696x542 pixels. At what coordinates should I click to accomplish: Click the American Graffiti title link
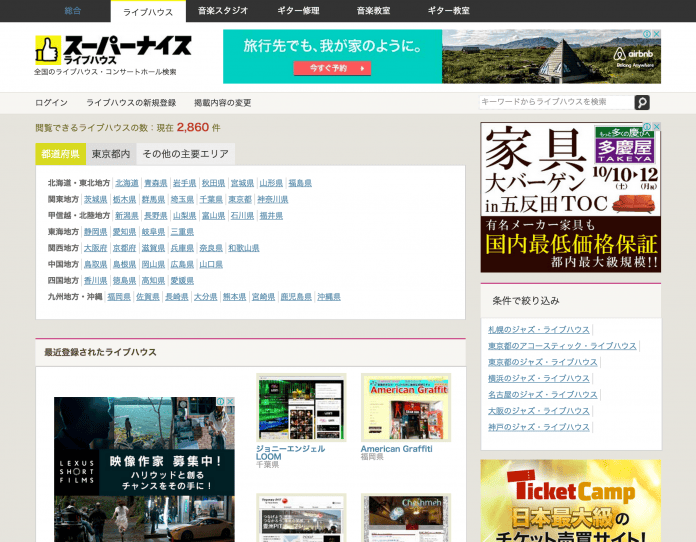point(396,449)
